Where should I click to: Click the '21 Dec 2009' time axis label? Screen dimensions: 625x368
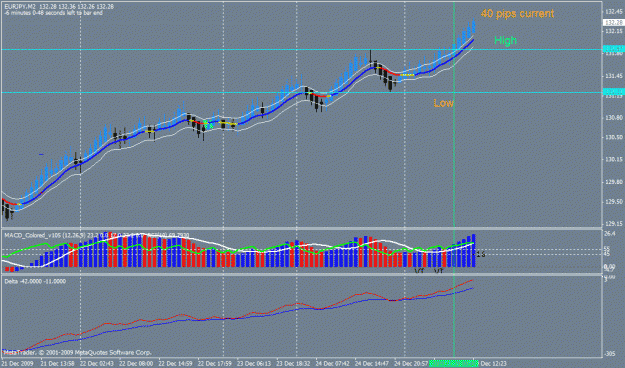click(x=17, y=364)
